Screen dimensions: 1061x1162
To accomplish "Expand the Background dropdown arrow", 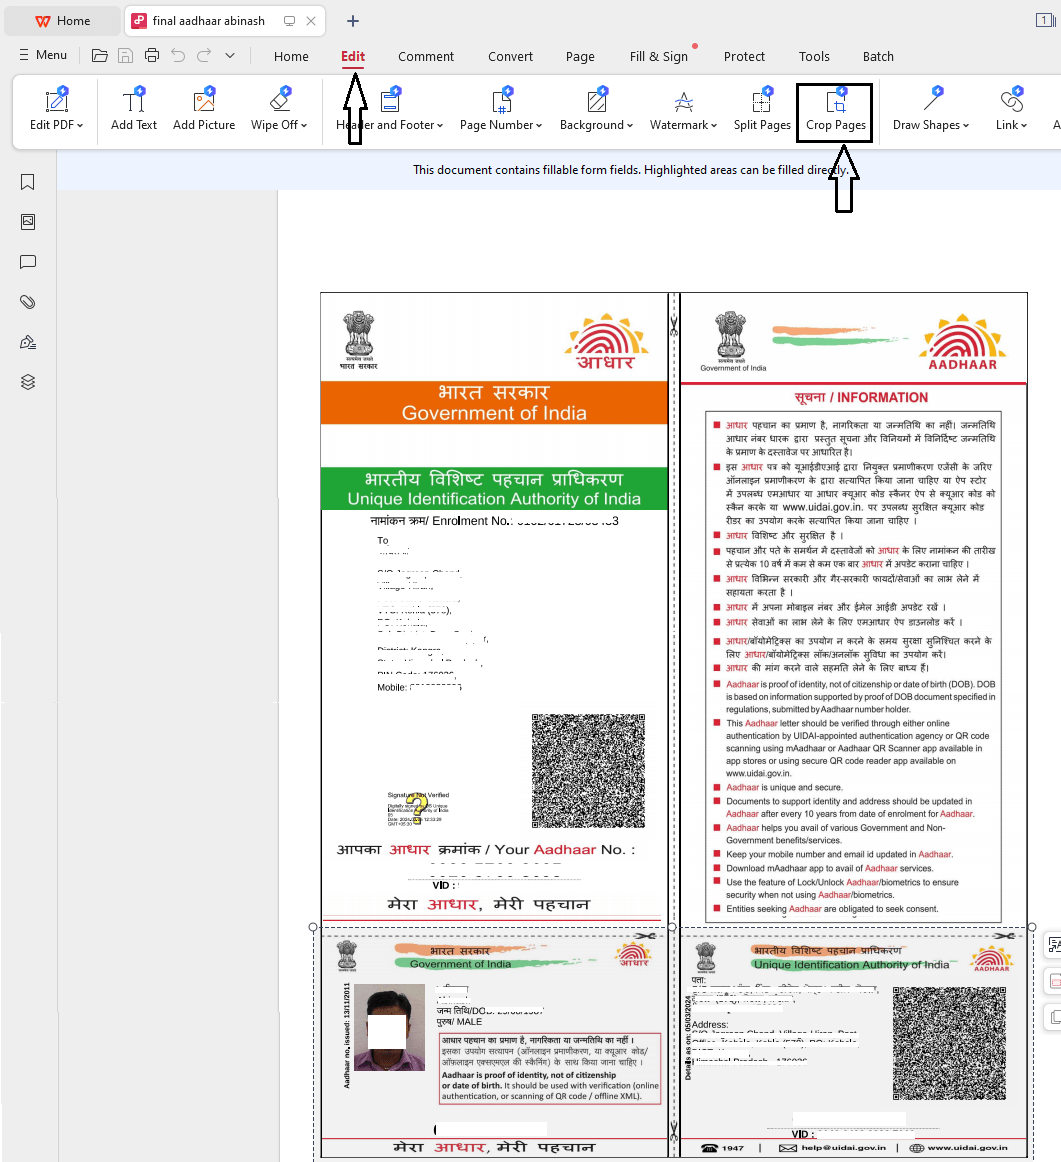I will pyautogui.click(x=630, y=126).
